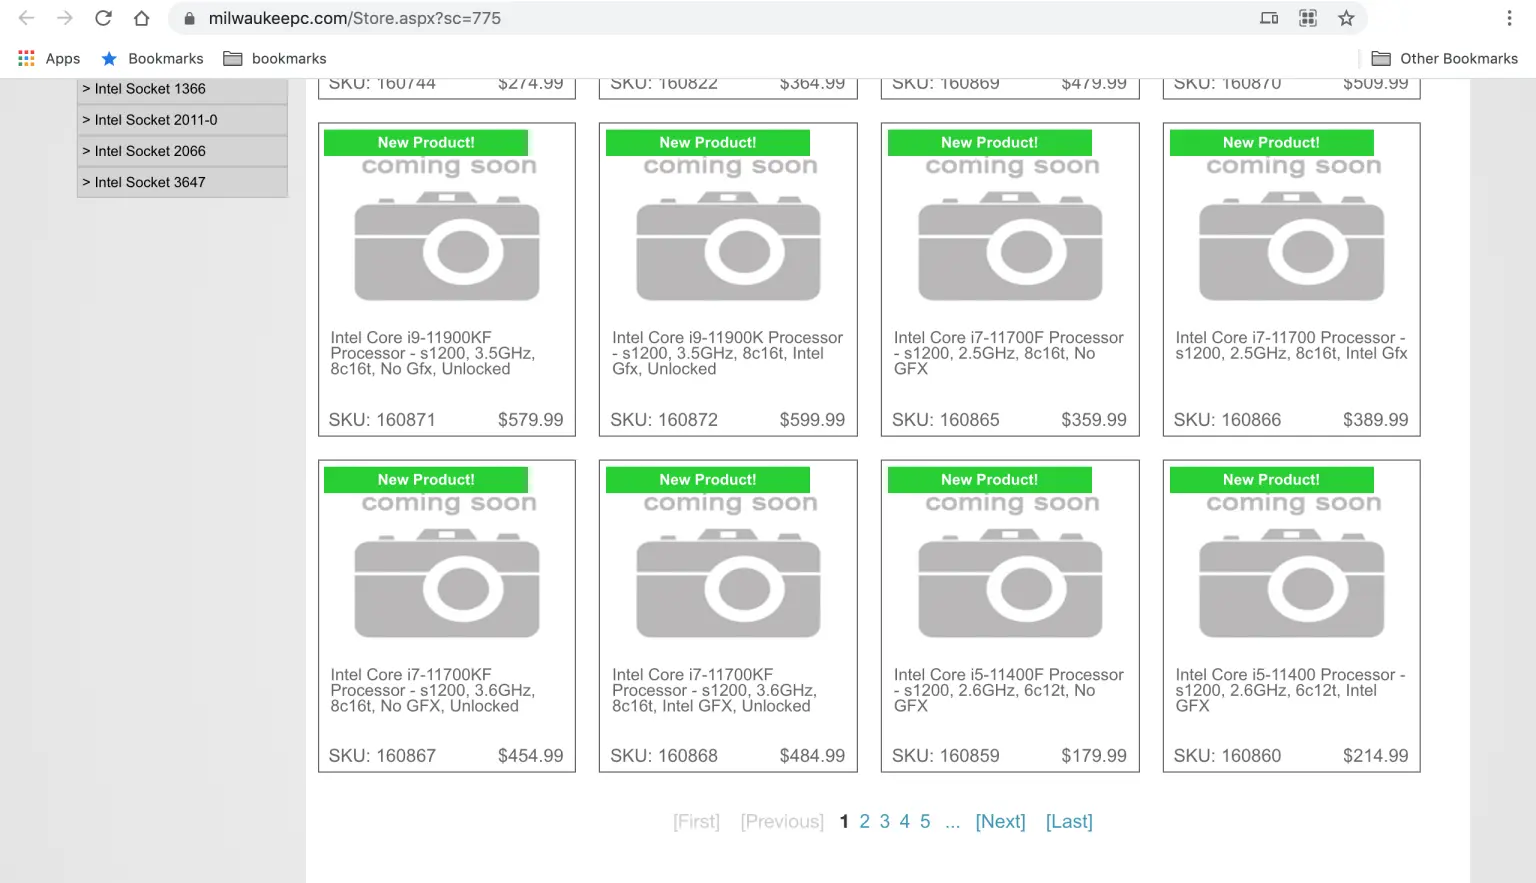
Task: Click the SKU: 160868 text
Action: [664, 756]
